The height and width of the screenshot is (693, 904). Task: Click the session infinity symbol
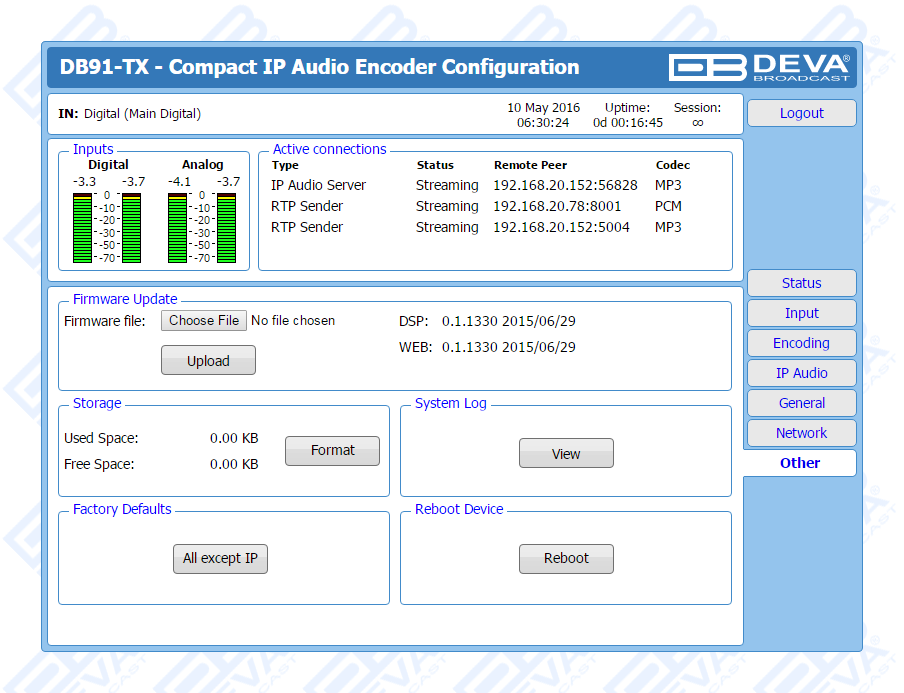pos(697,123)
